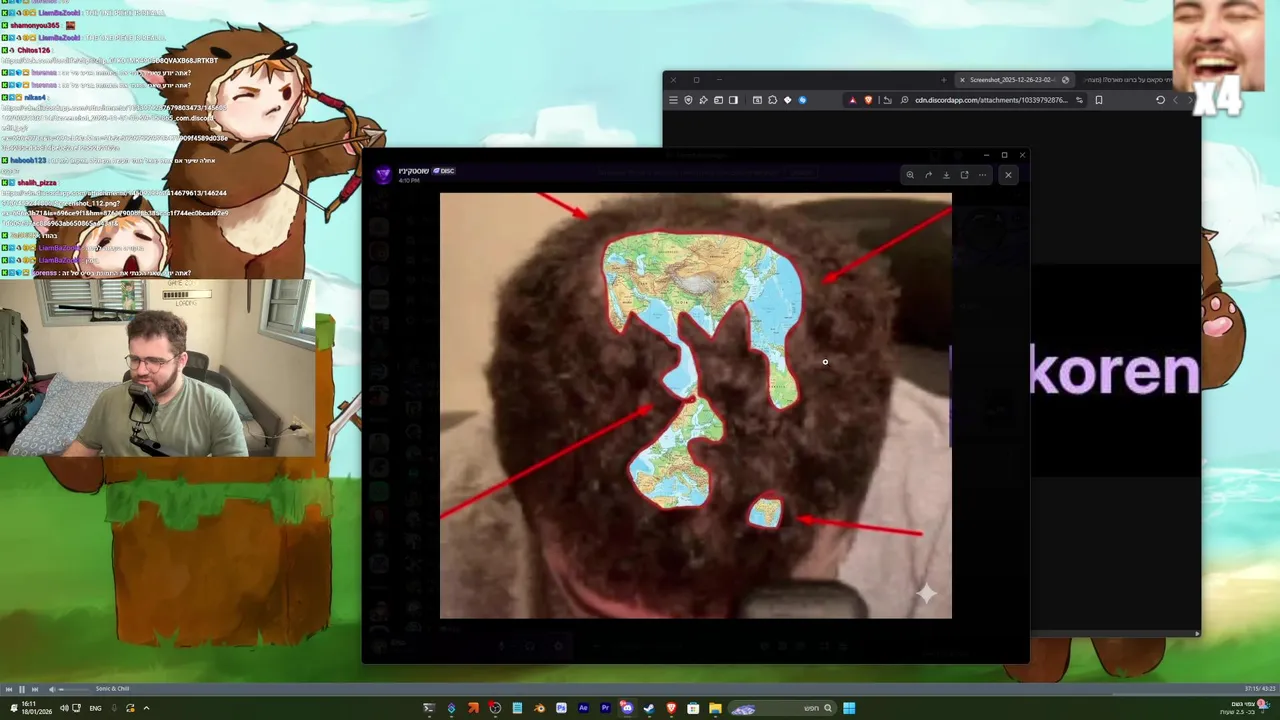This screenshot has width=1280, height=720.
Task: Open Blender from taskbar
Action: (x=539, y=708)
